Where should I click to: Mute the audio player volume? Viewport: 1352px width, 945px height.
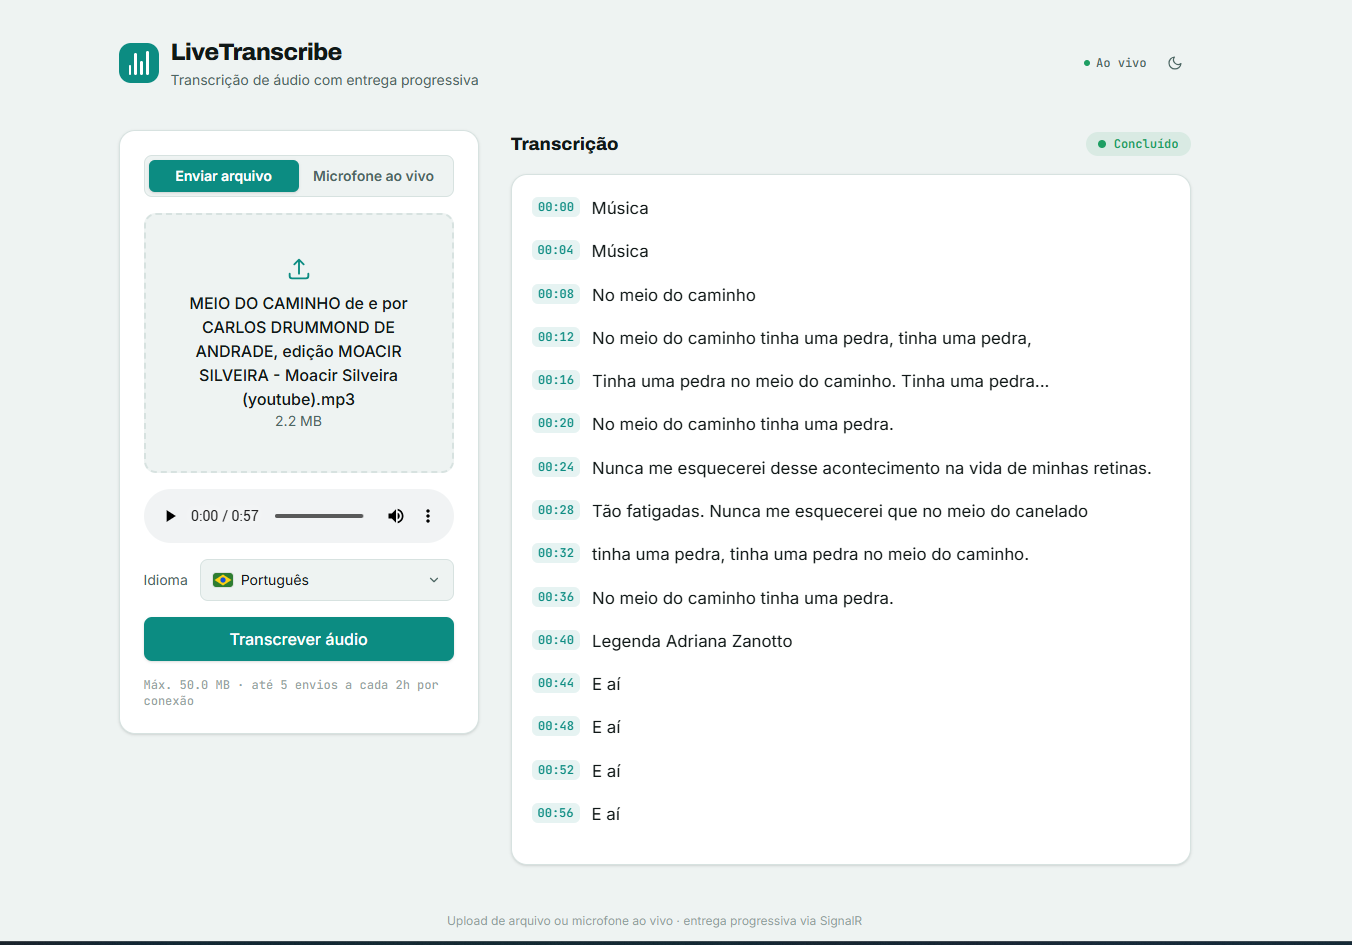pos(396,516)
